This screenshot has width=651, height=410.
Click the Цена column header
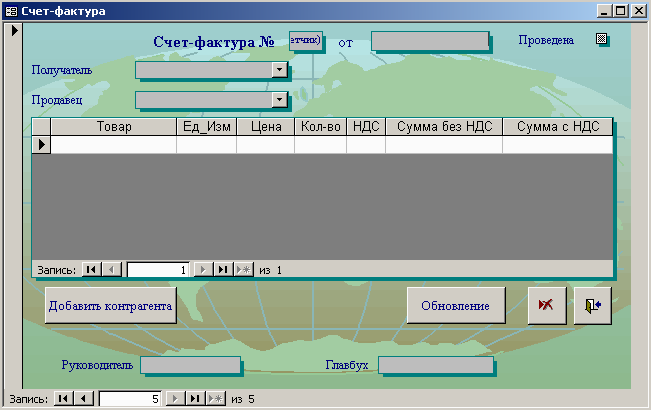[266, 127]
